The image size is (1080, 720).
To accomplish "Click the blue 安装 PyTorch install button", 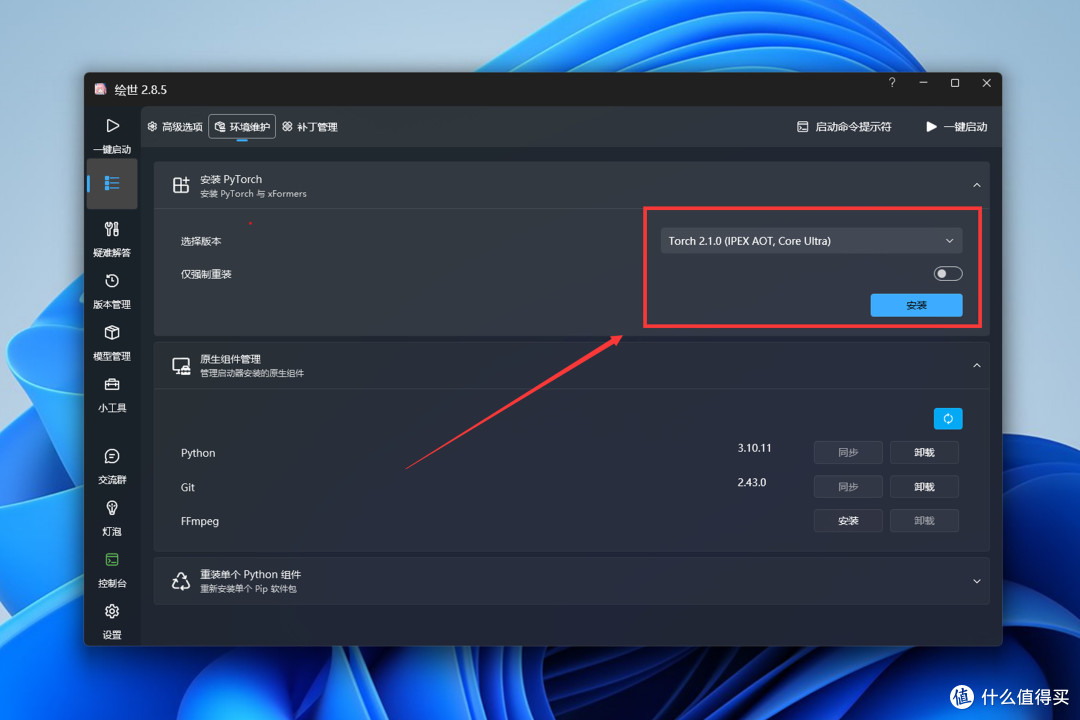I will (916, 305).
